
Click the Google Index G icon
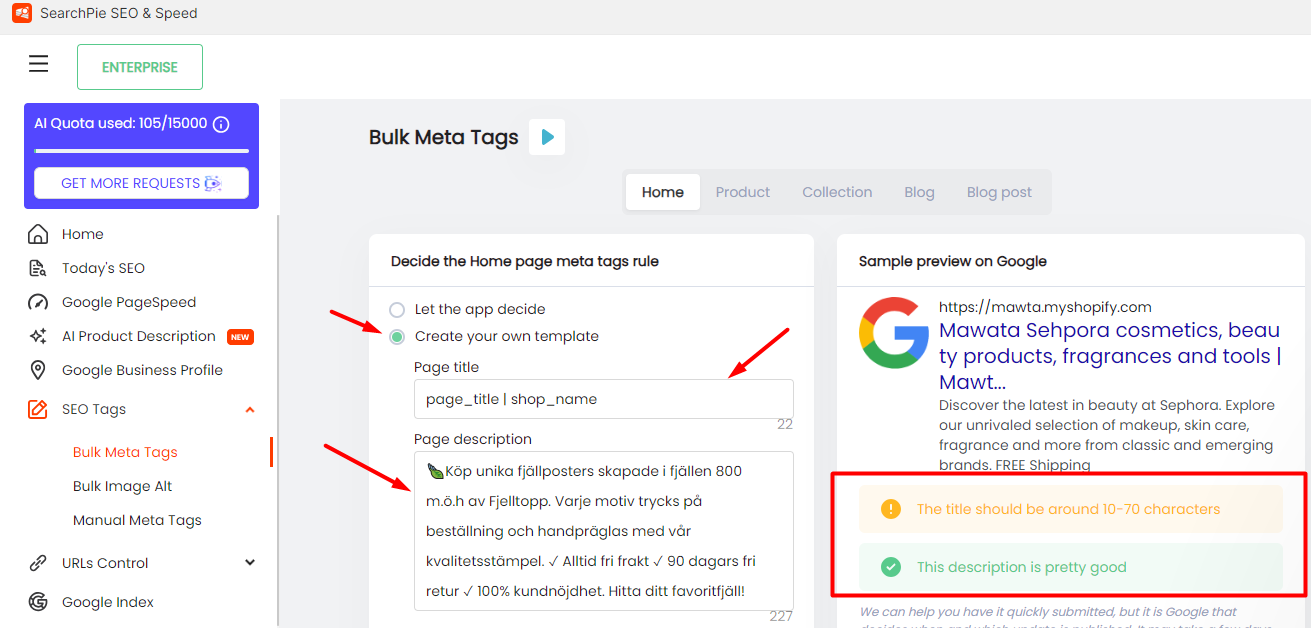(38, 602)
